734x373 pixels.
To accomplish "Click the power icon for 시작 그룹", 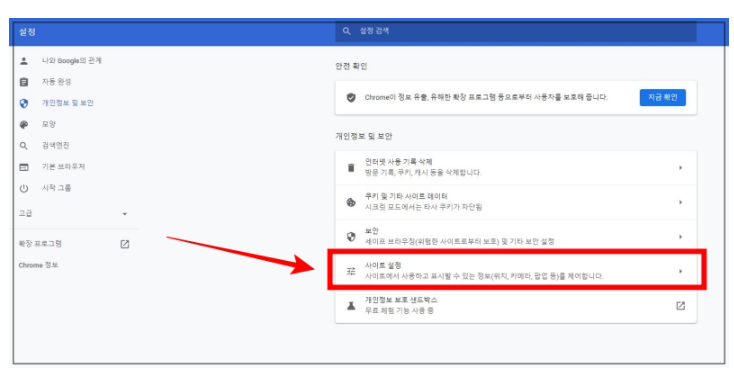I will 24,188.
